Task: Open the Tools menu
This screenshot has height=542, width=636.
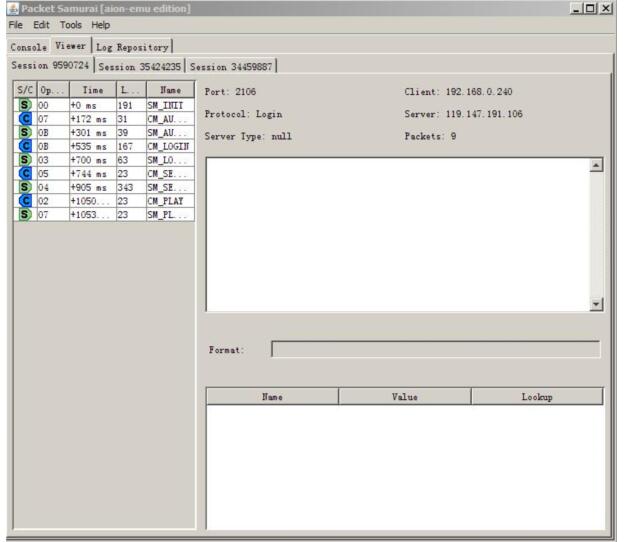Action: (70, 25)
